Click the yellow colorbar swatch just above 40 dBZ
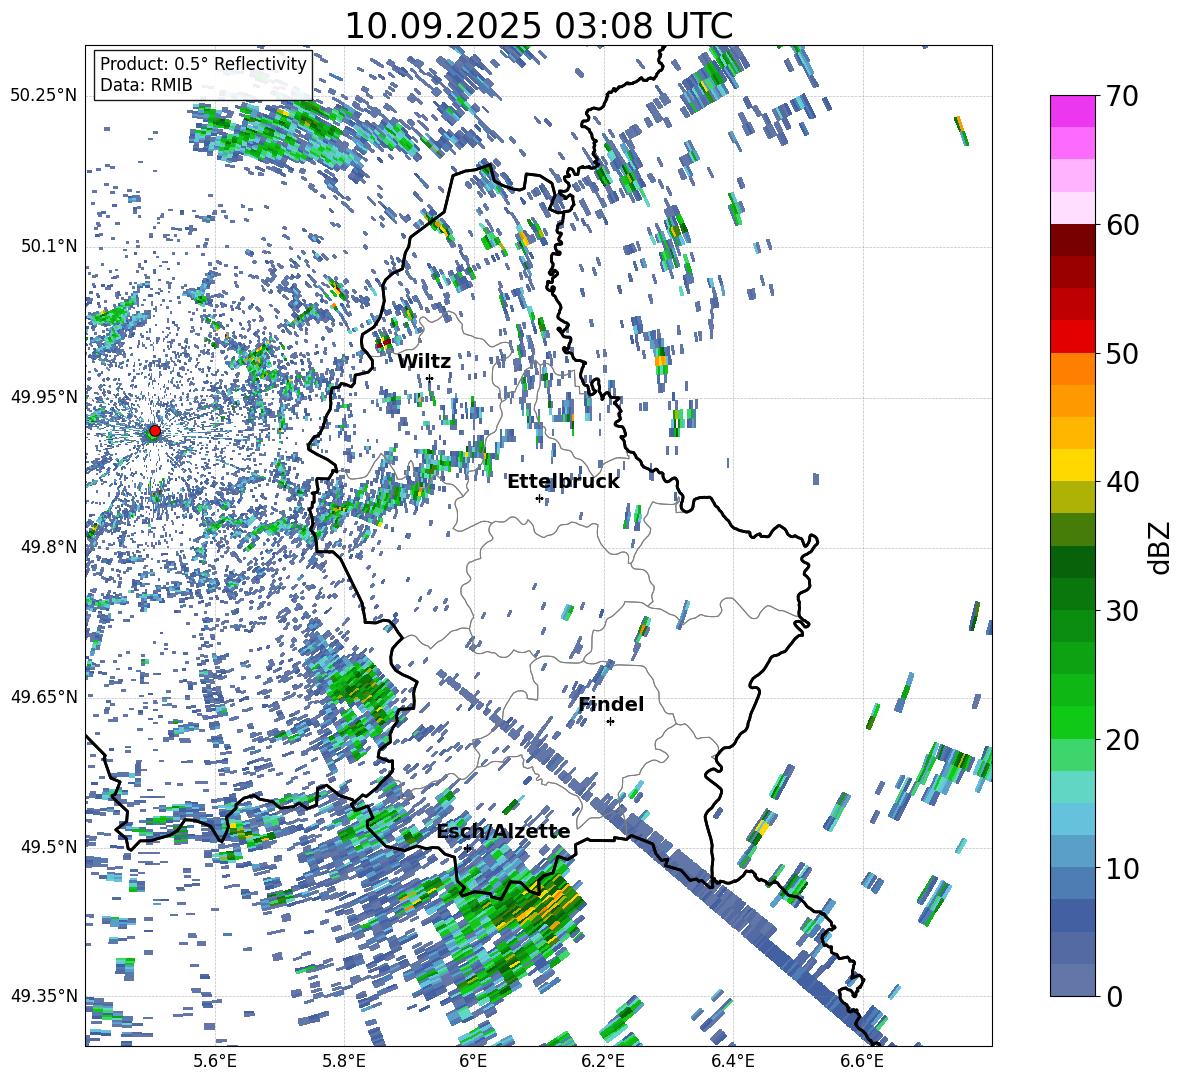Viewport: 1184px width, 1081px height. (x=1072, y=465)
